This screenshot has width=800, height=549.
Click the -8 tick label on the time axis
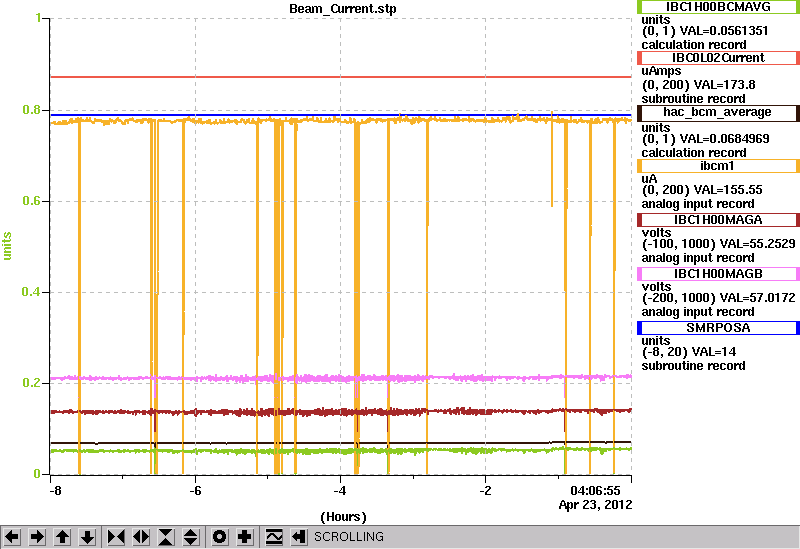[x=55, y=491]
